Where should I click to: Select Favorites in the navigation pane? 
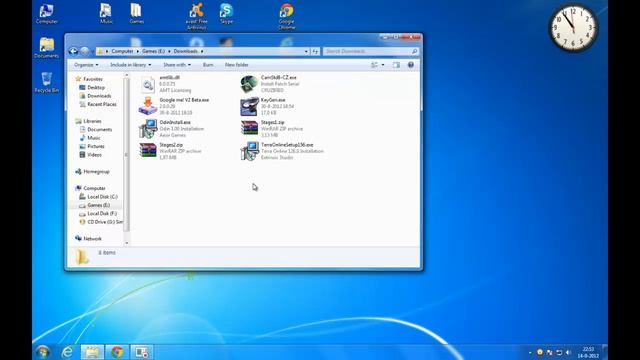[93, 79]
